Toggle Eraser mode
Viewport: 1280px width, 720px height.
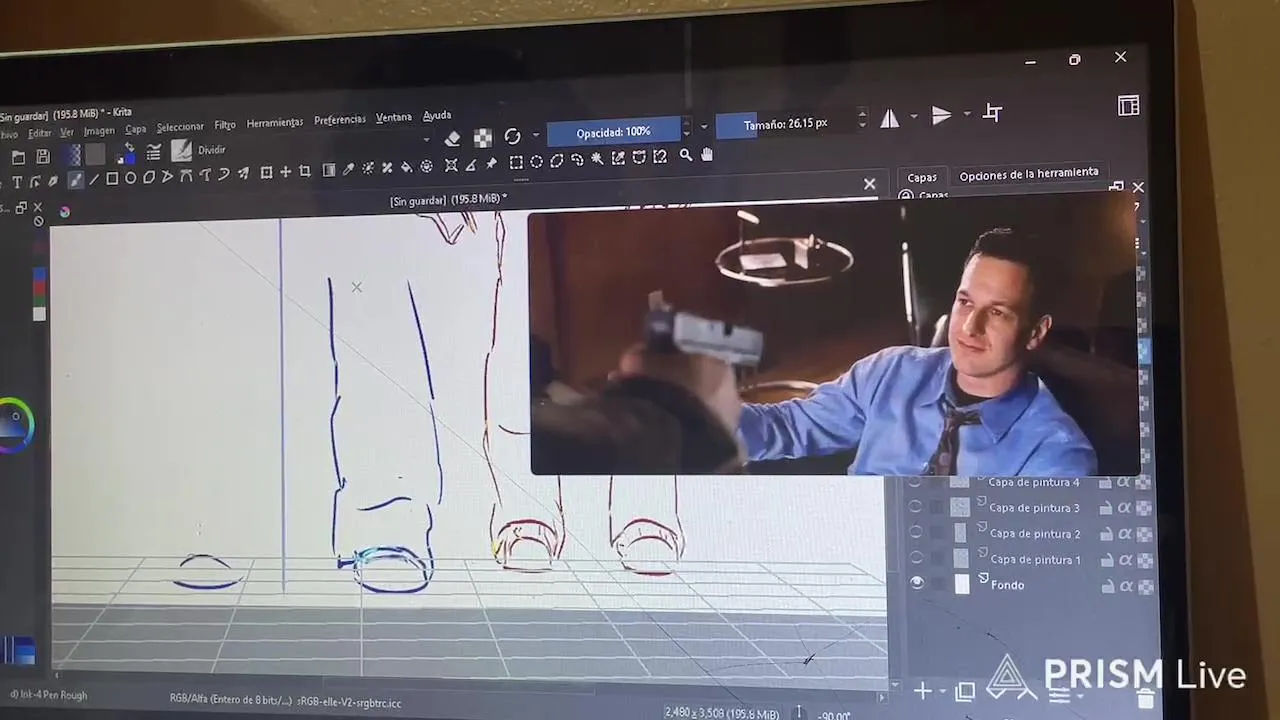coord(453,138)
